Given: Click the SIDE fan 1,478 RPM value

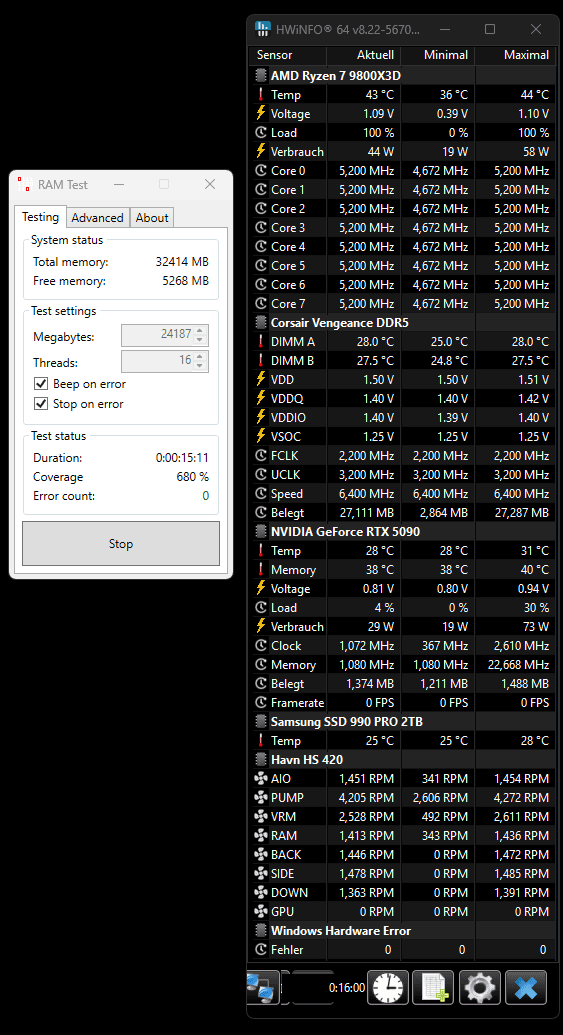Looking at the screenshot, I should (x=366, y=873).
